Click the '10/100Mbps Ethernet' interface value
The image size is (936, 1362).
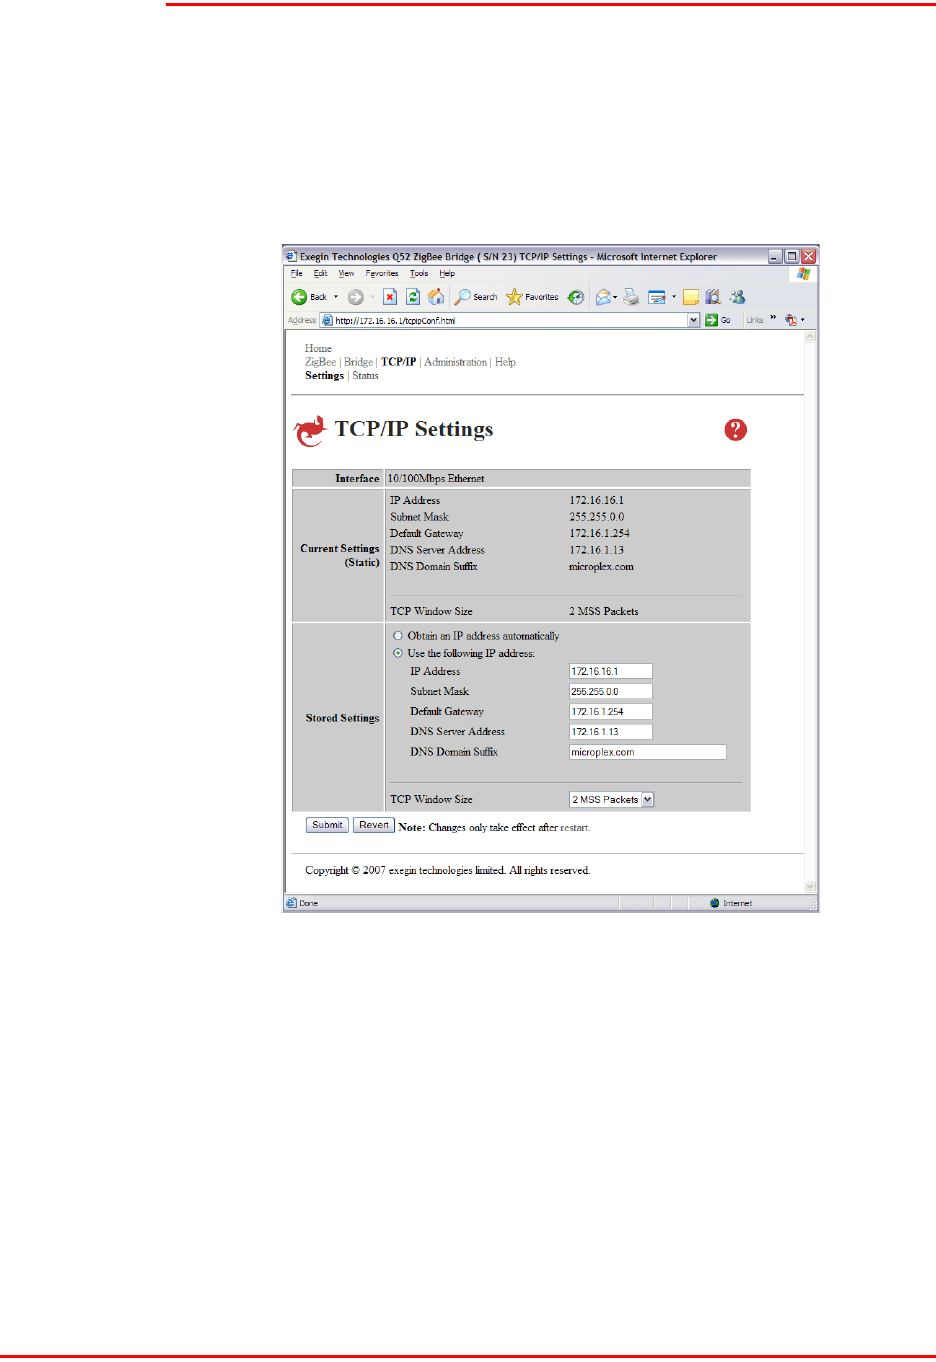(x=436, y=479)
